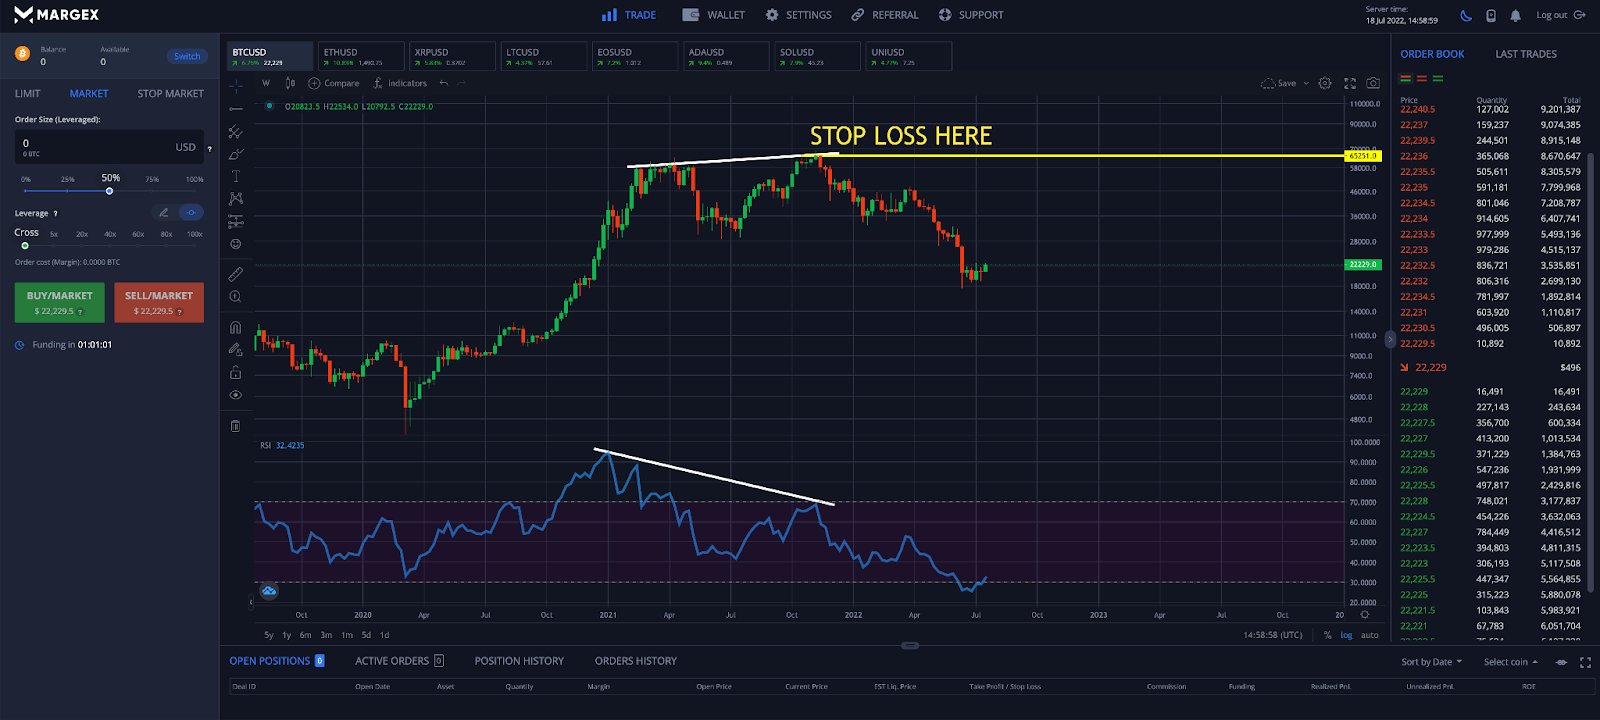Set order size slider to 75%
Screen dimensions: 1600x720
[152, 190]
